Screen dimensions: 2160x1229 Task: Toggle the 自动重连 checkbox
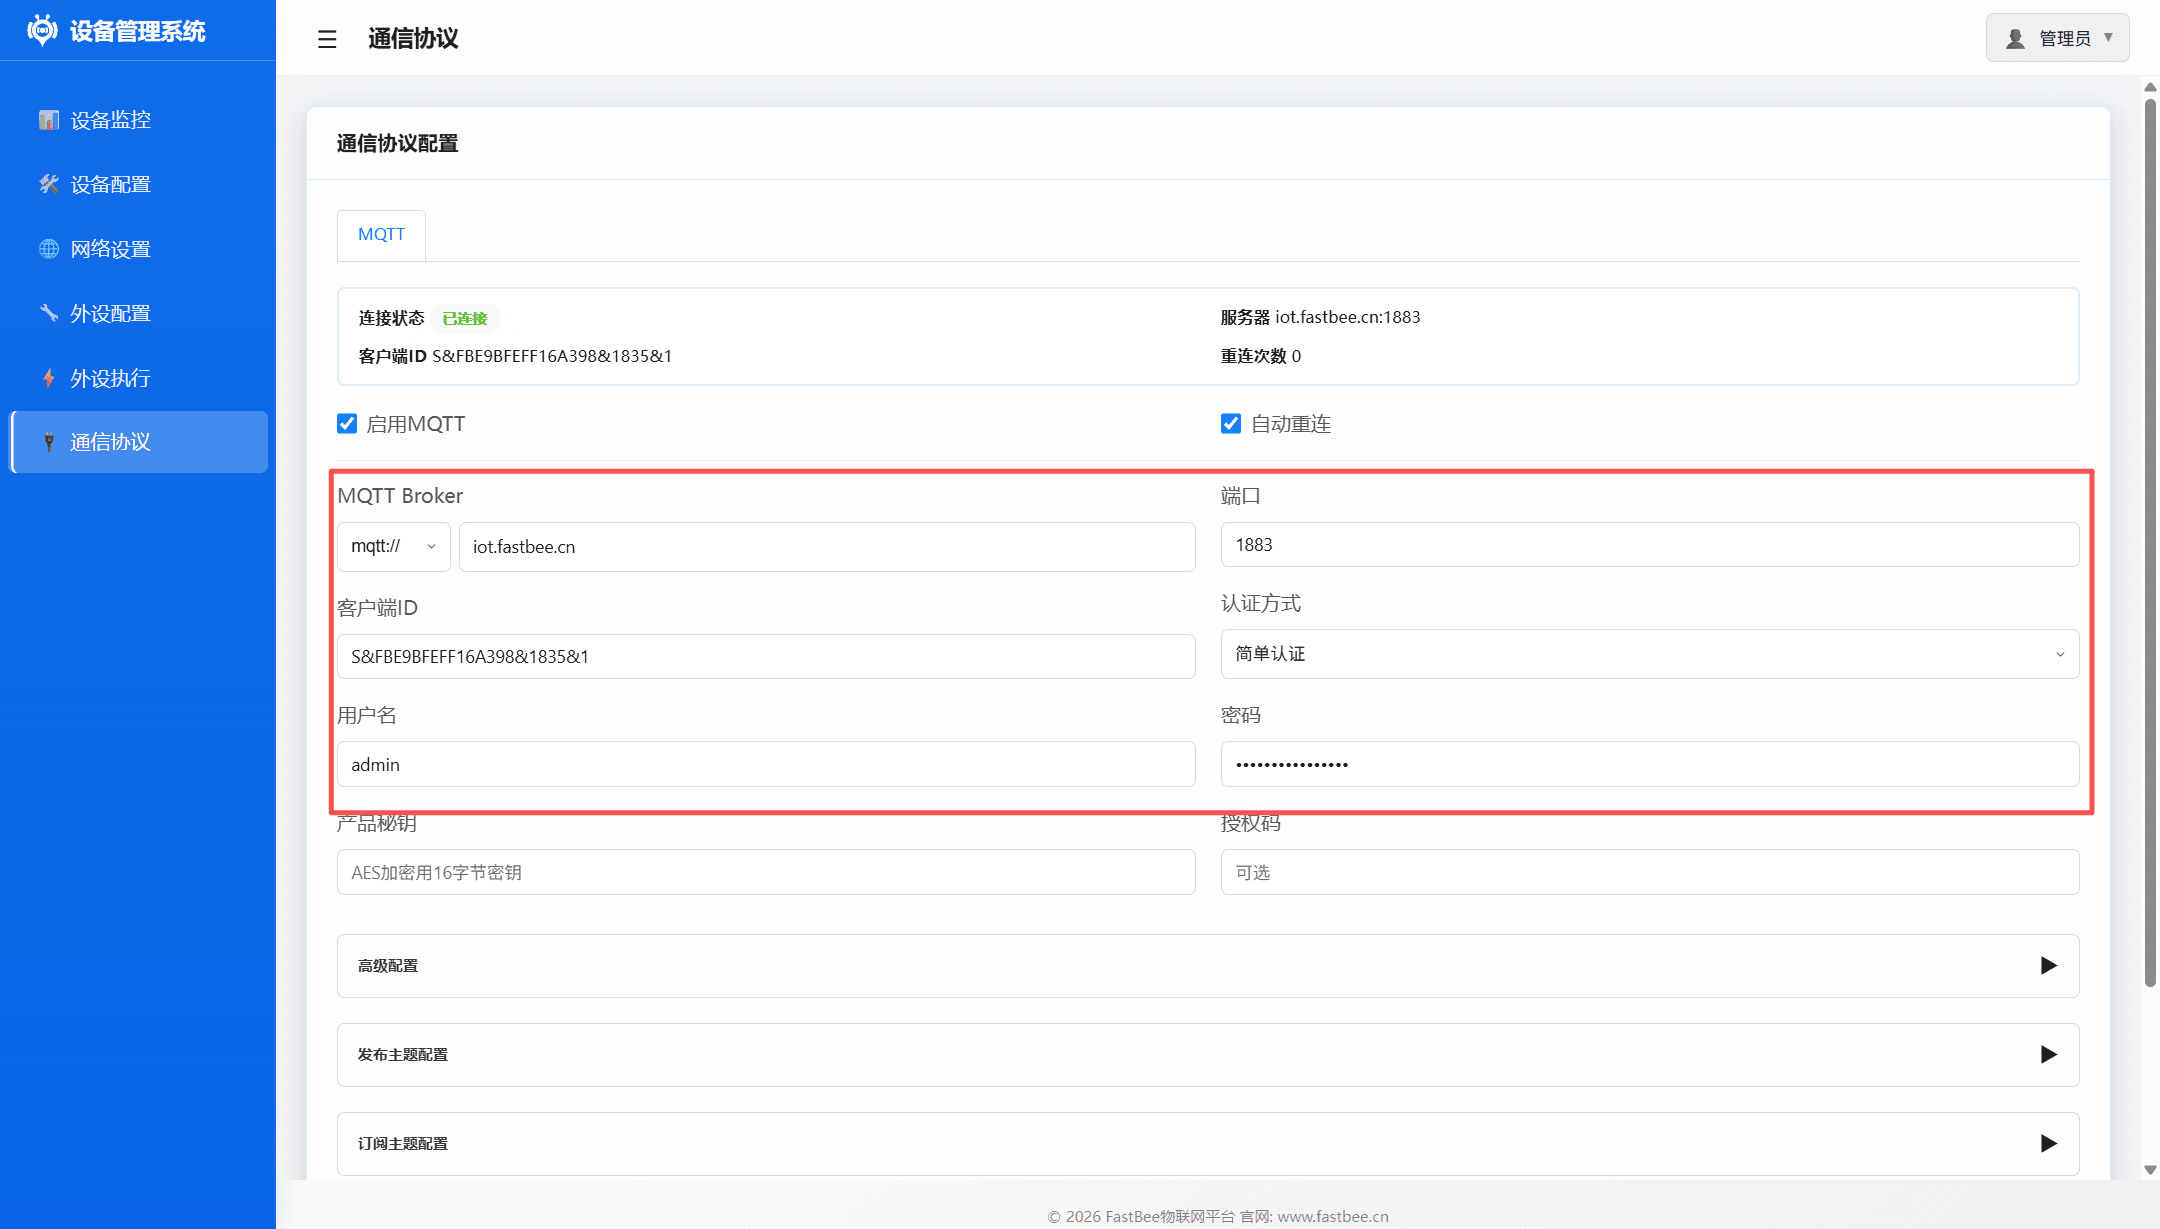click(1231, 424)
